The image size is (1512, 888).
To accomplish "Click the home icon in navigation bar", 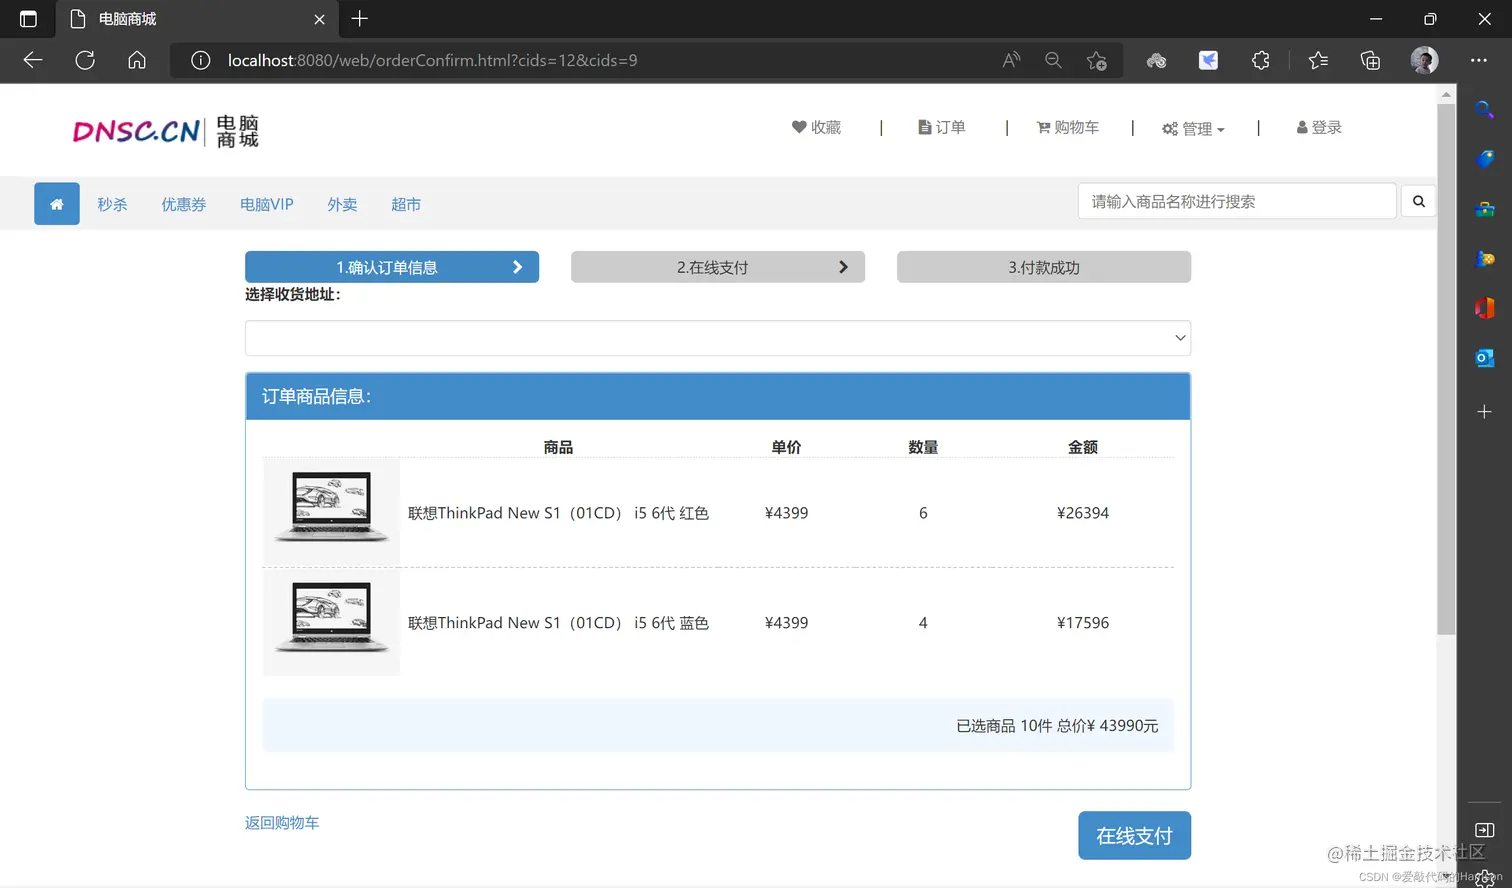I will [57, 204].
